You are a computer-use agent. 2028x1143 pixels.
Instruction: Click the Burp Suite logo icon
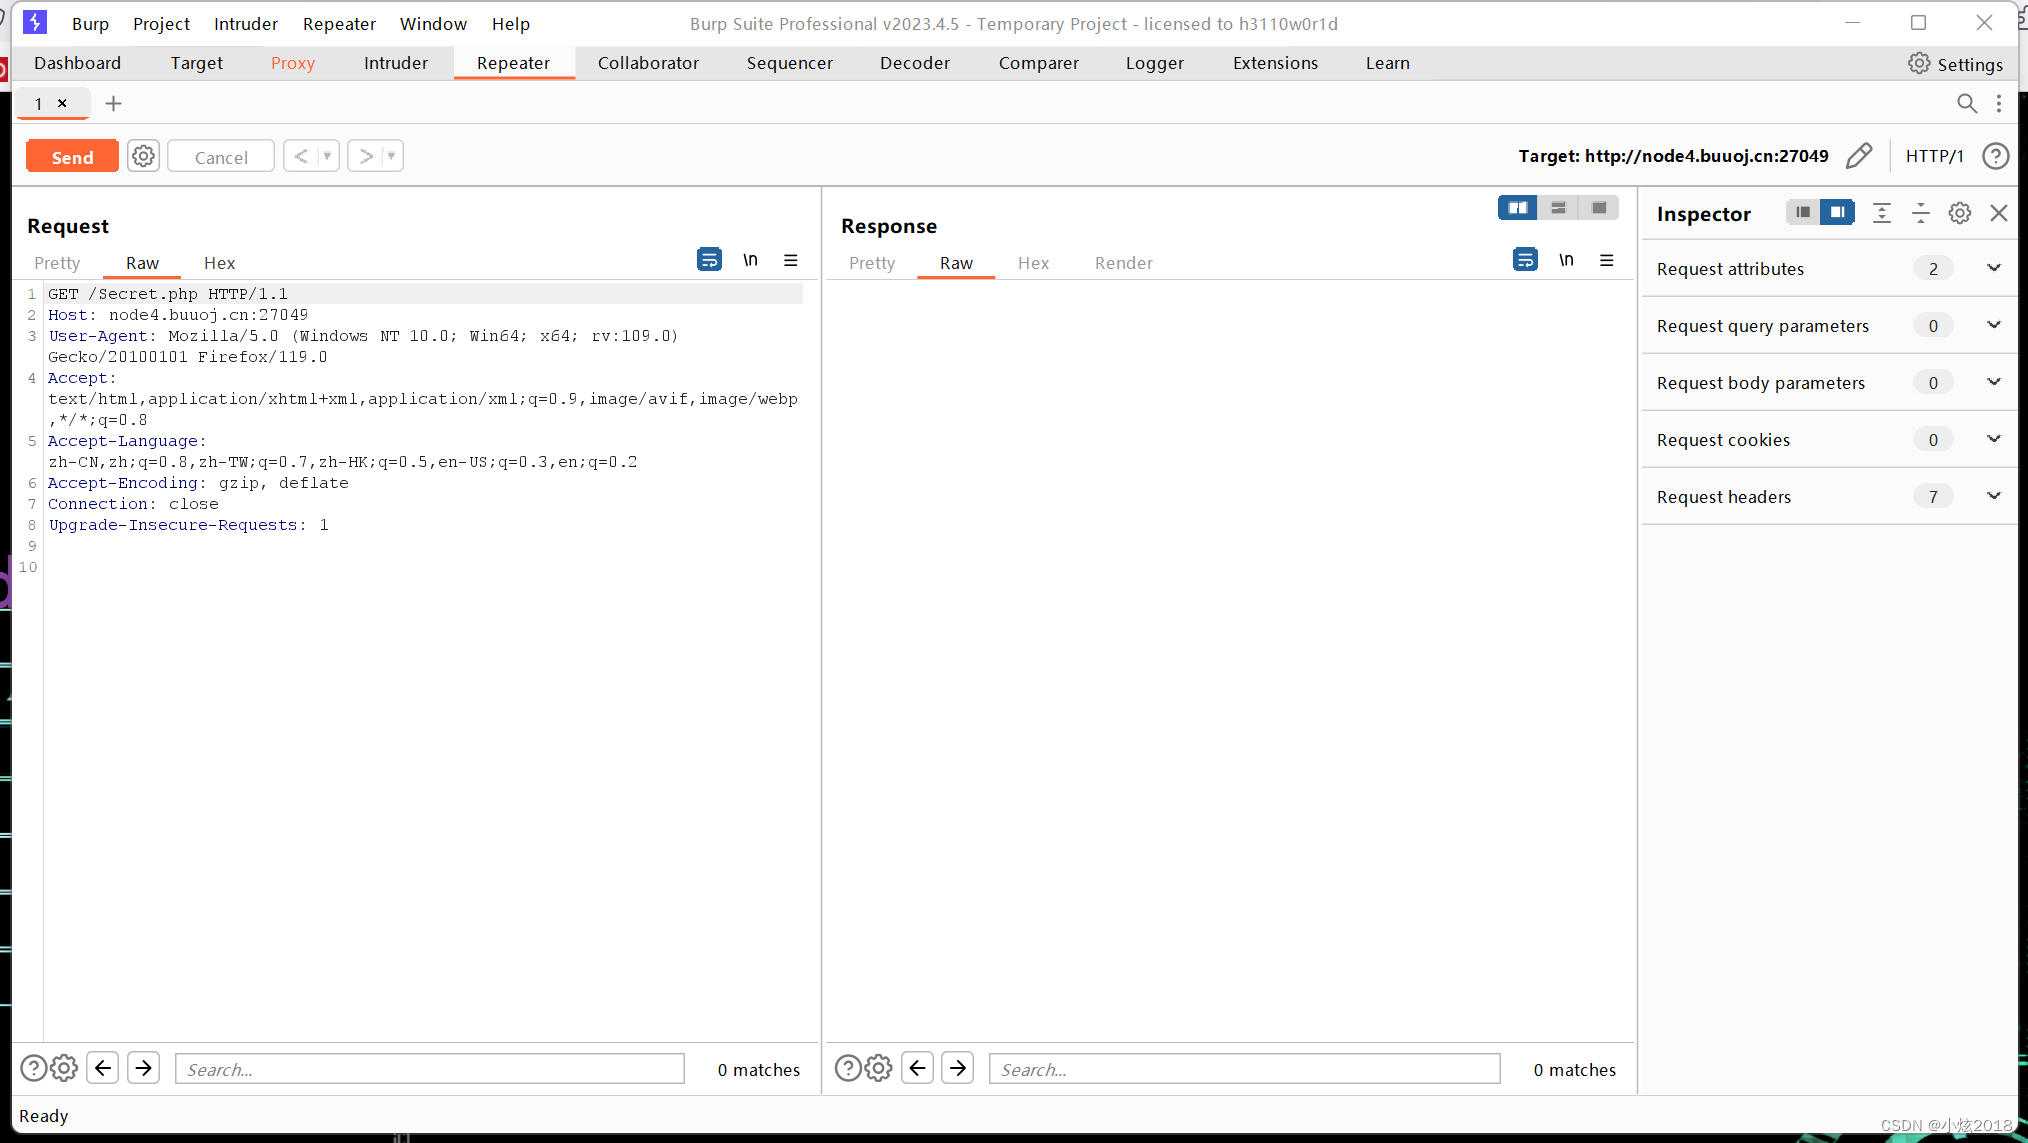[x=35, y=22]
